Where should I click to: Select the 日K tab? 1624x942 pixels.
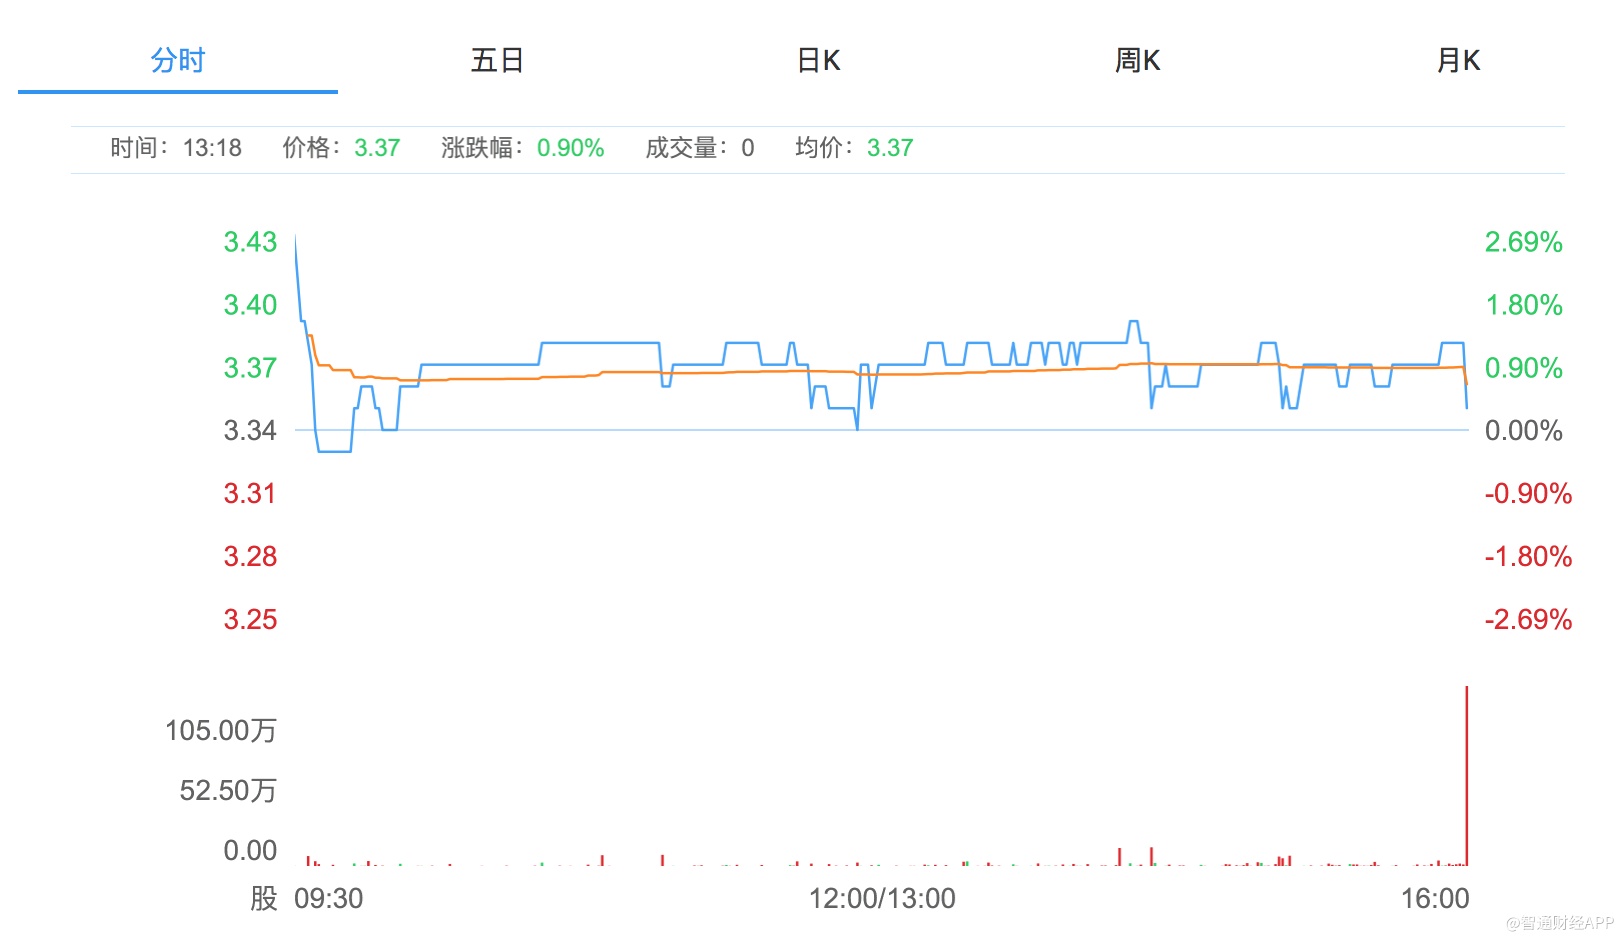coord(818,61)
